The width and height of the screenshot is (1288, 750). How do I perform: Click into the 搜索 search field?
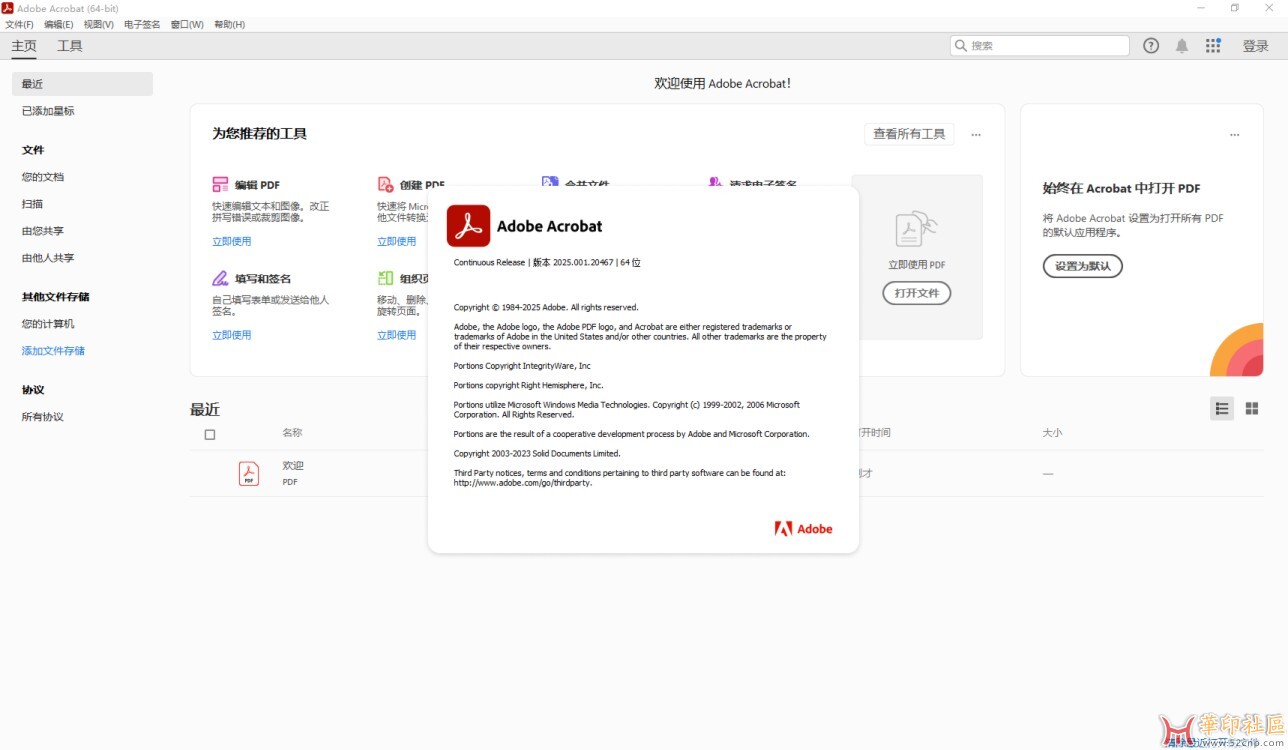(1045, 46)
